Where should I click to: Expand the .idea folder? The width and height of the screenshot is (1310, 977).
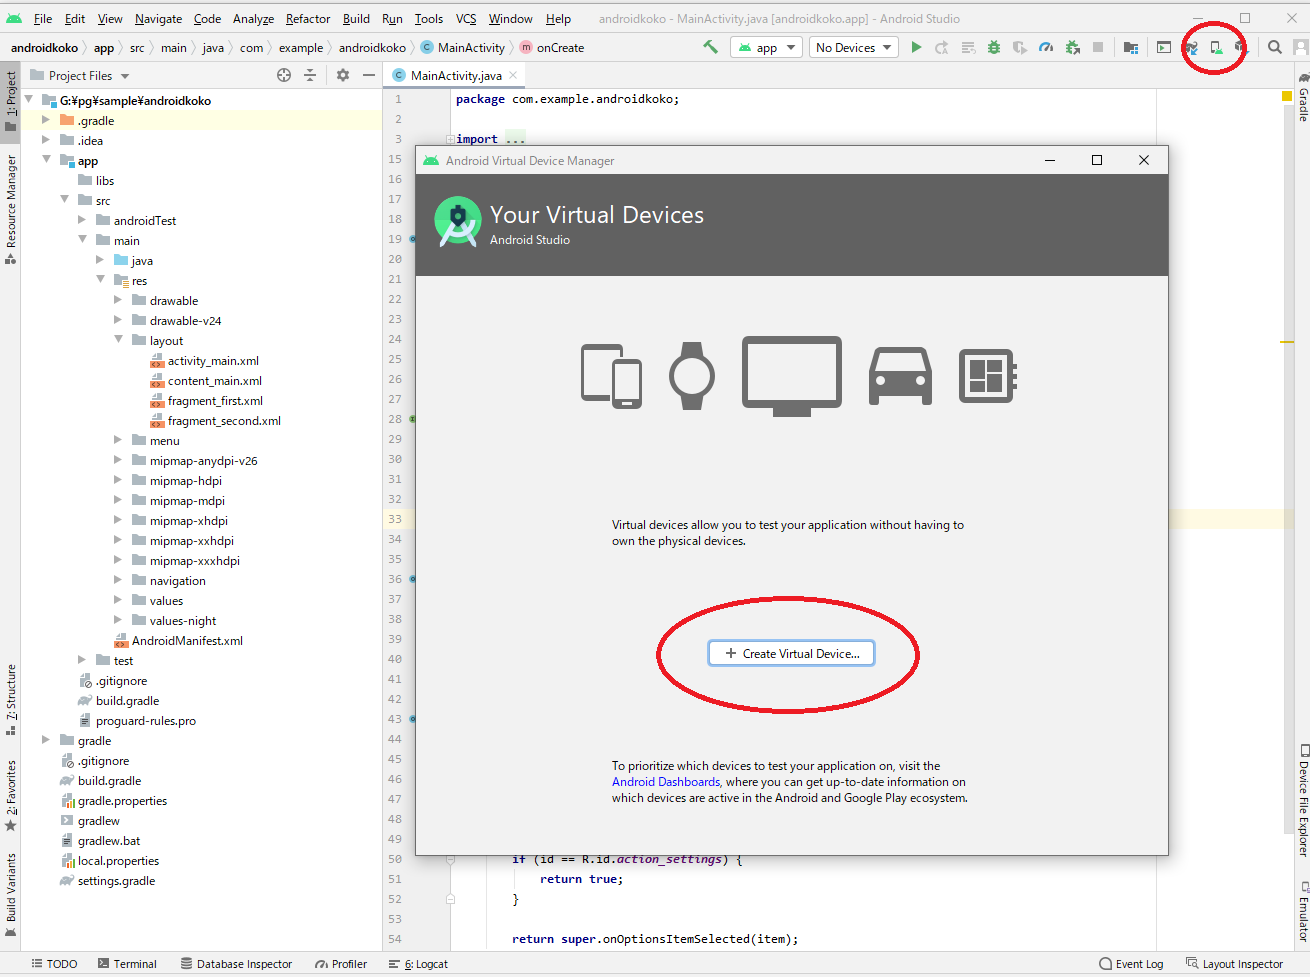click(x=45, y=140)
